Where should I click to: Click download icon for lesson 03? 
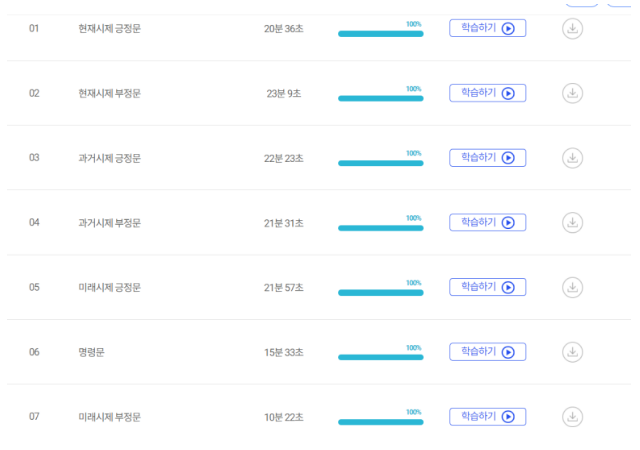click(x=572, y=158)
